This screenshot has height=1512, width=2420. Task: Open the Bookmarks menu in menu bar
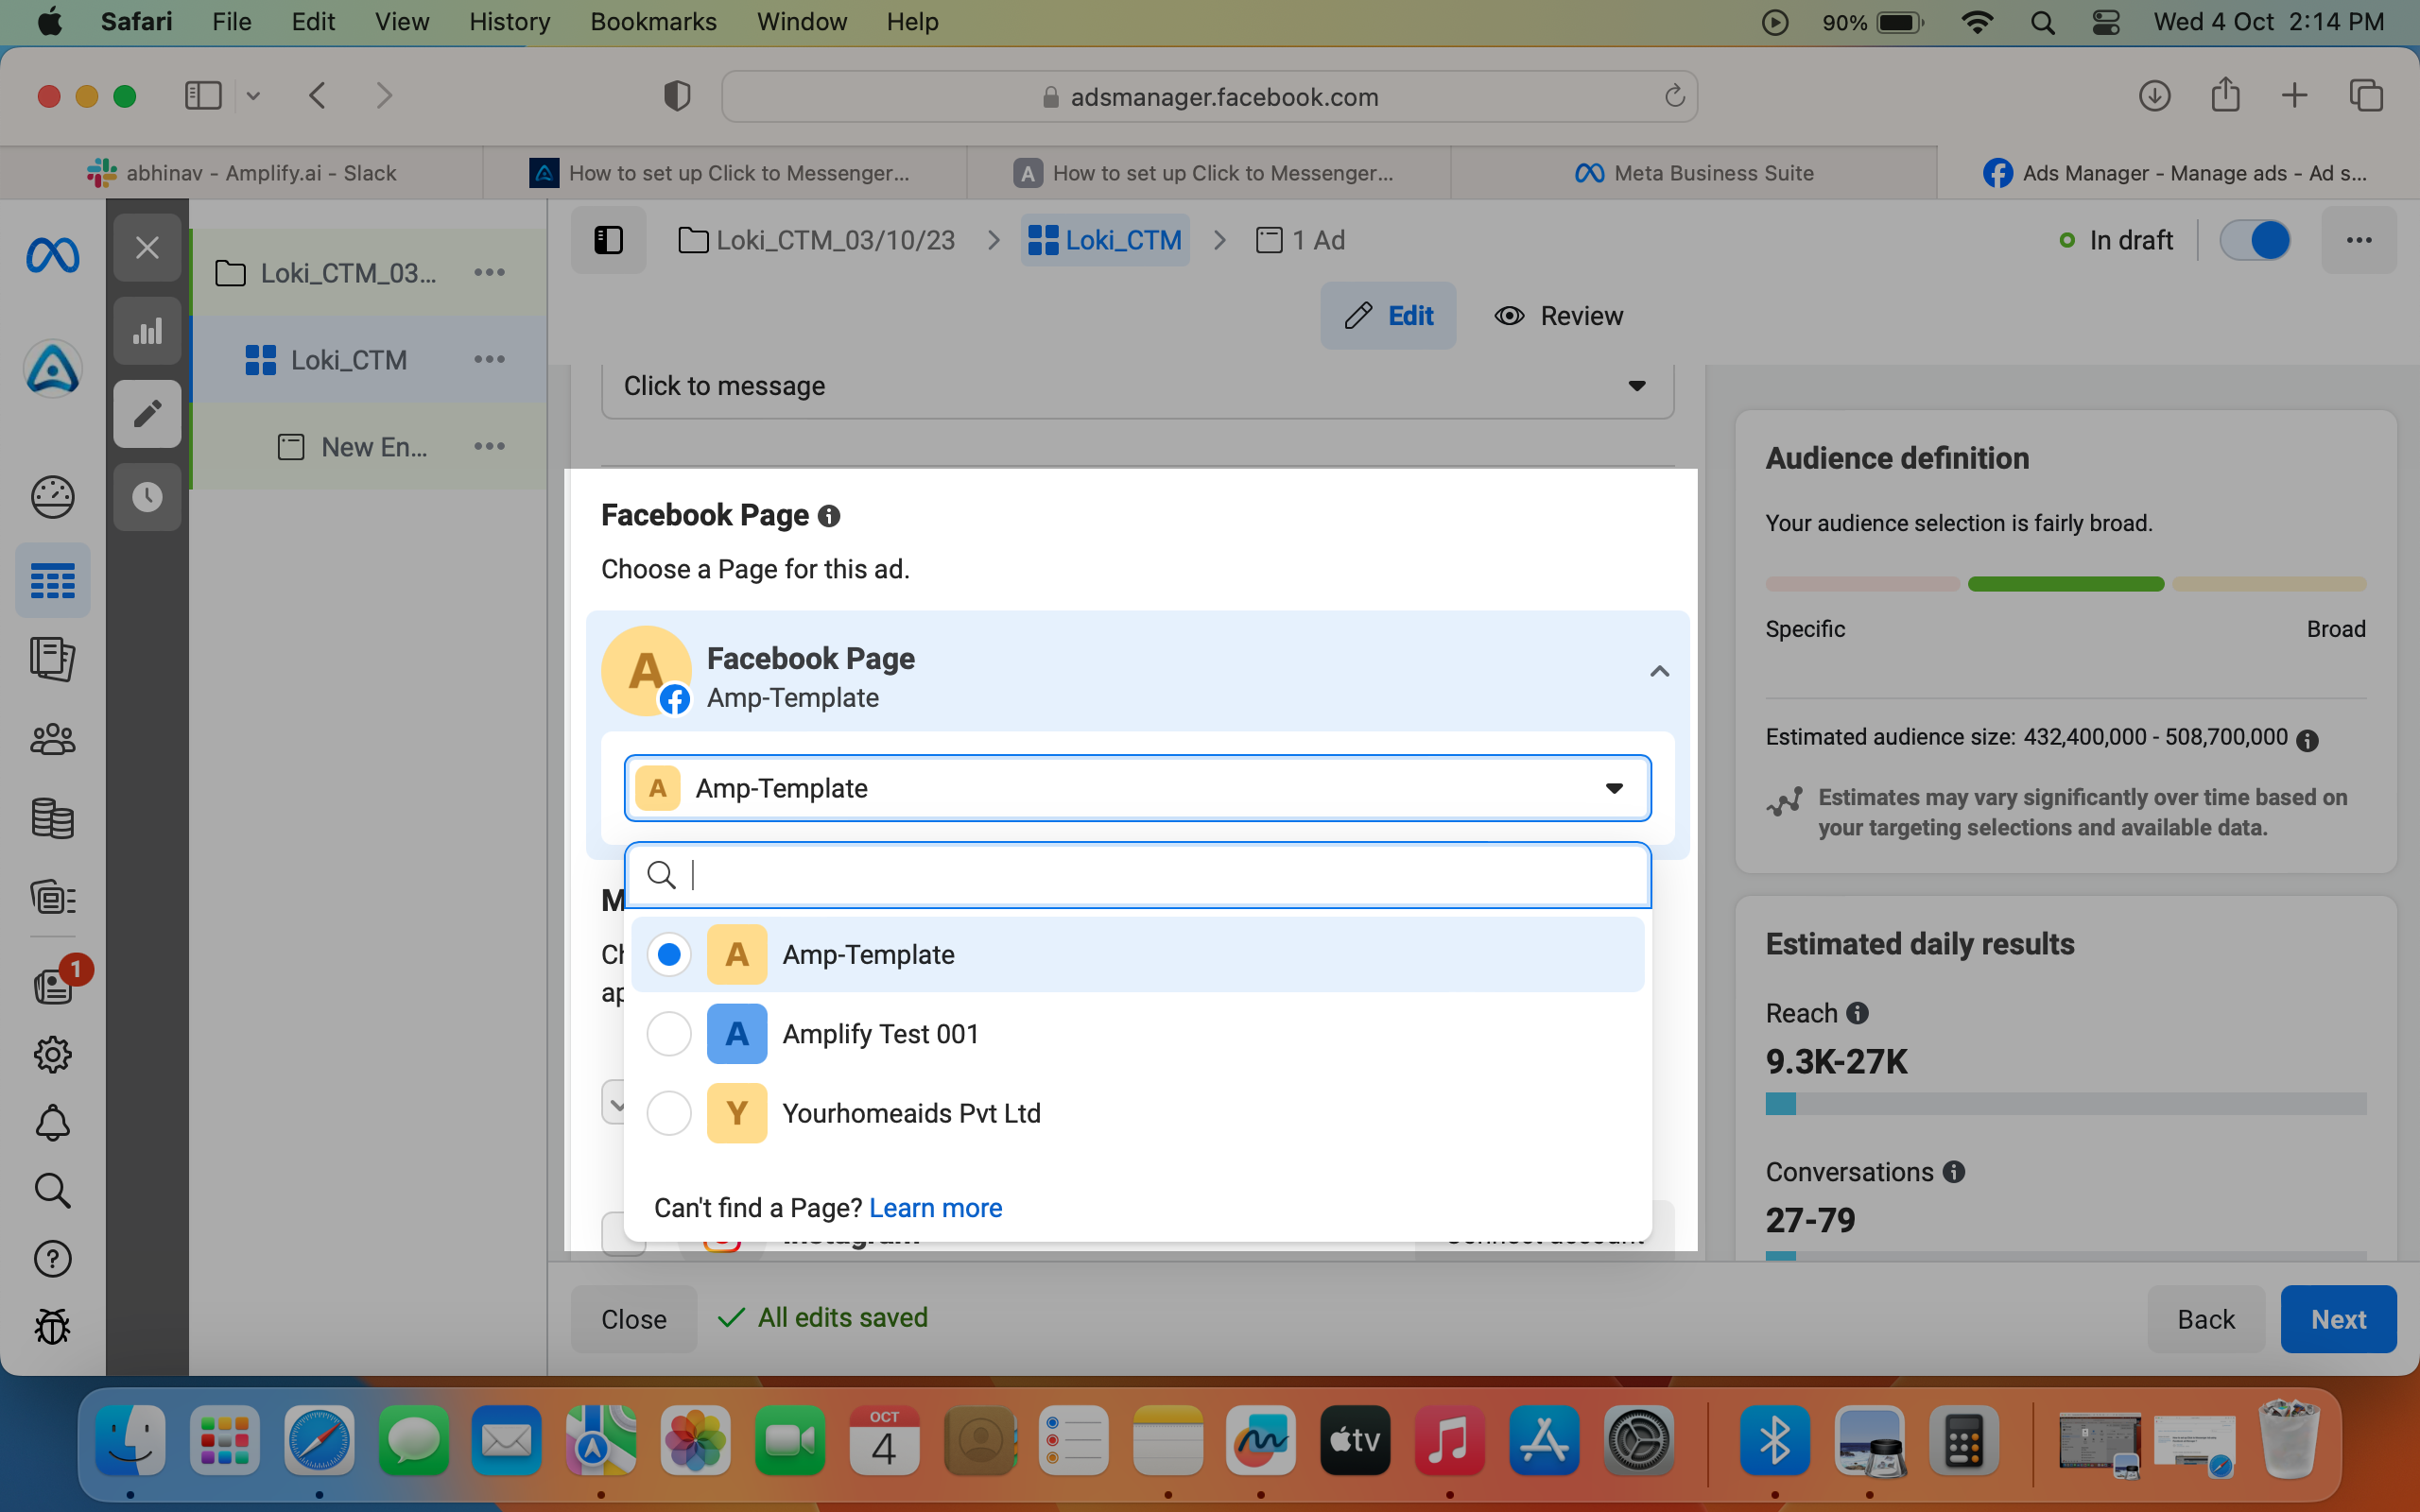tap(653, 22)
